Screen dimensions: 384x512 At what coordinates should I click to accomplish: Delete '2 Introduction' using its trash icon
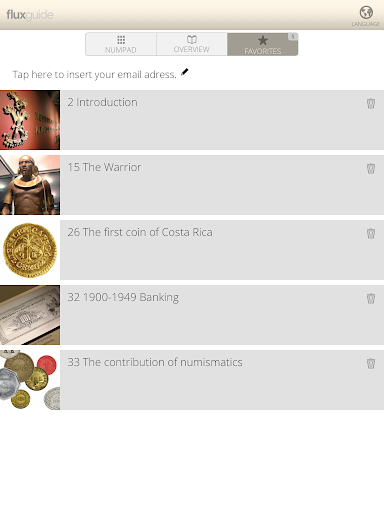pos(371,103)
